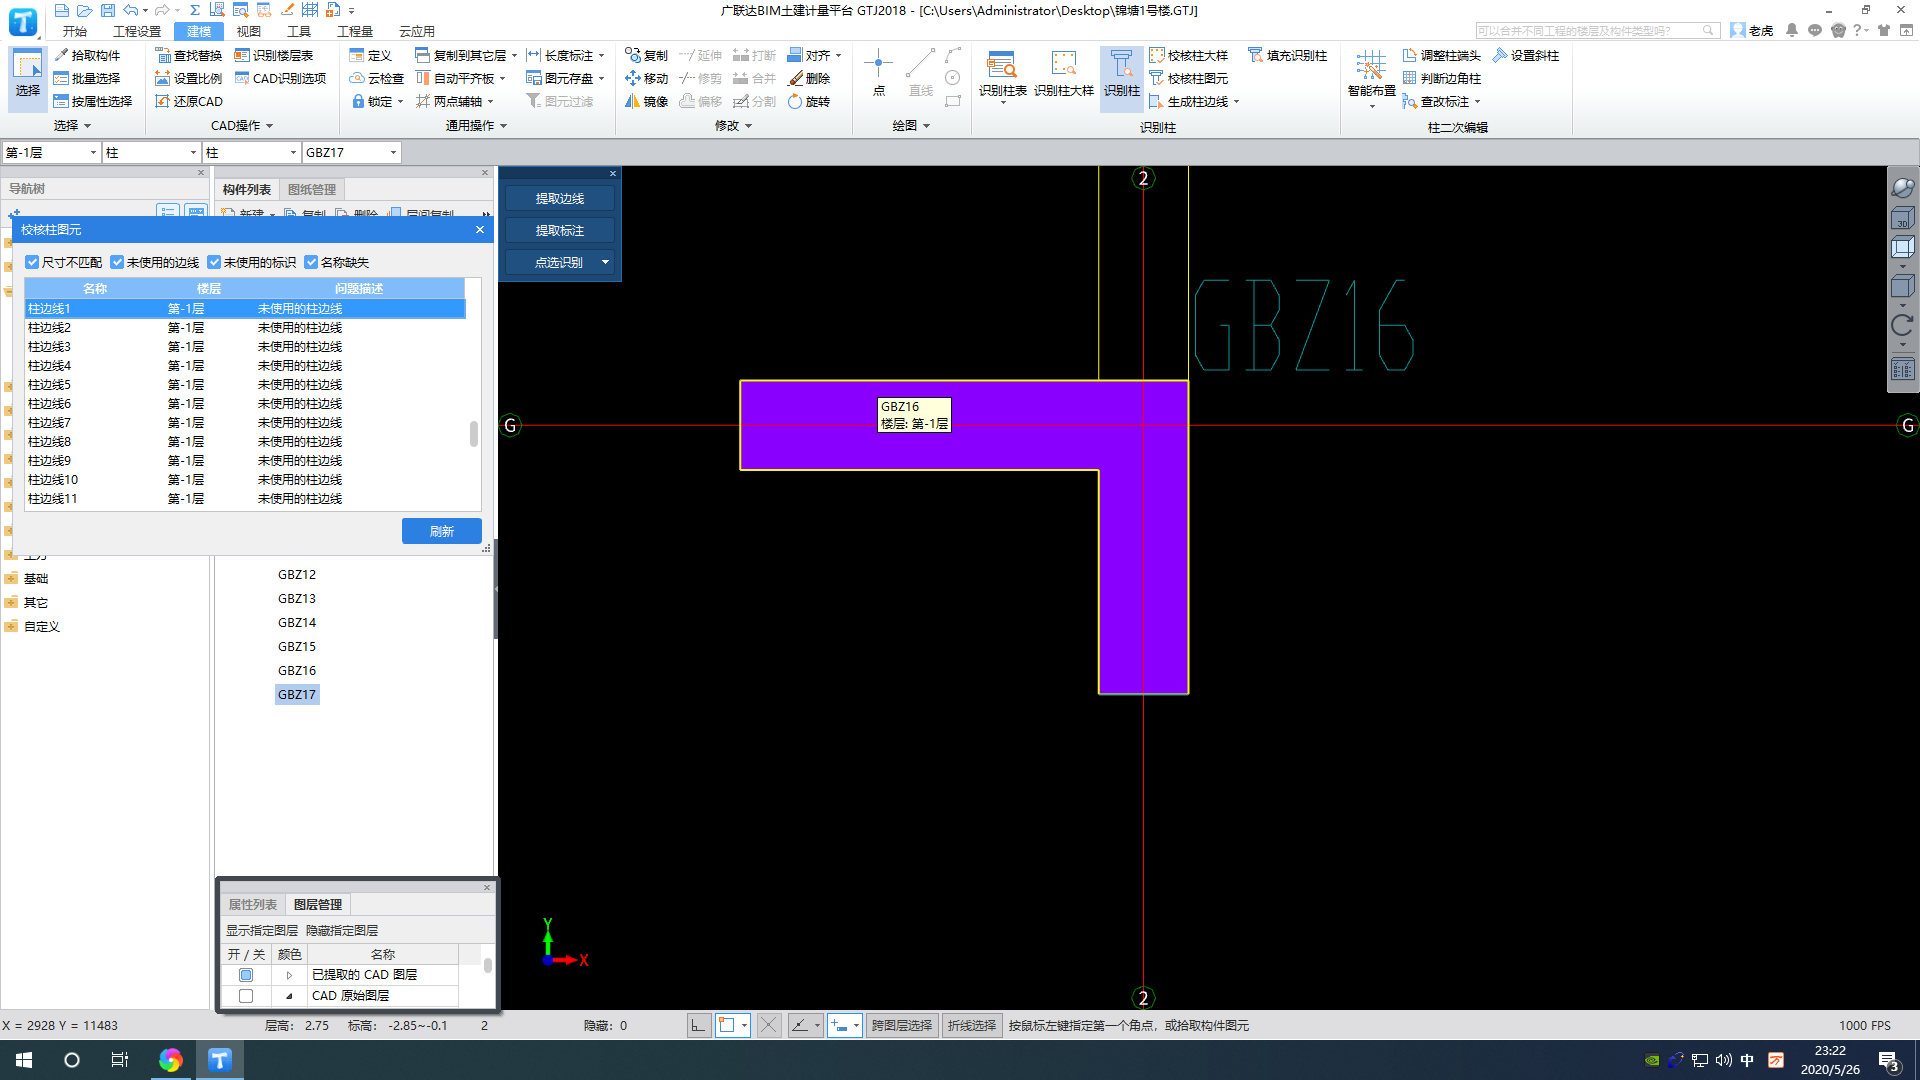Click 显示指定图层 link
The image size is (1920, 1080).
point(262,930)
